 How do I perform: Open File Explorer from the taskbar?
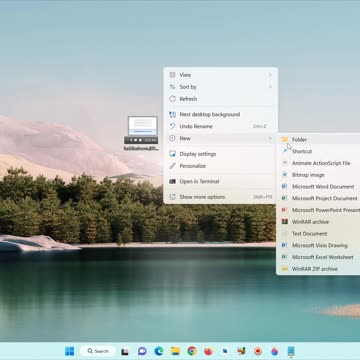coord(175,351)
